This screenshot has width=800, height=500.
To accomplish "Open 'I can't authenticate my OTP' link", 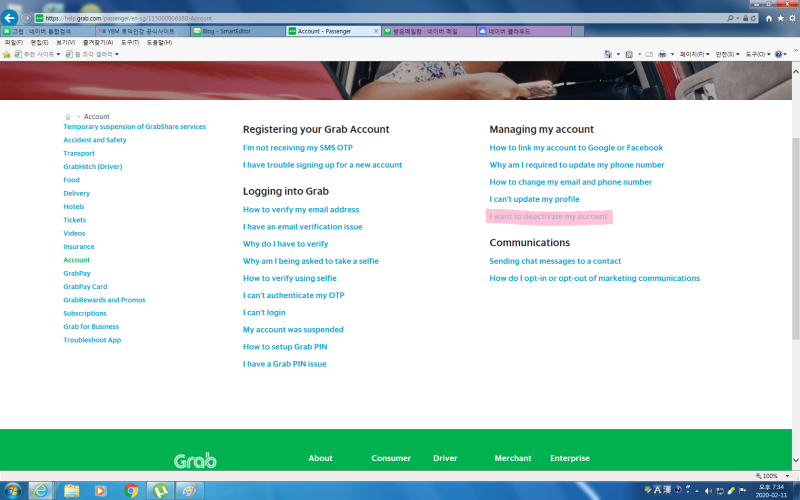I will click(x=293, y=295).
